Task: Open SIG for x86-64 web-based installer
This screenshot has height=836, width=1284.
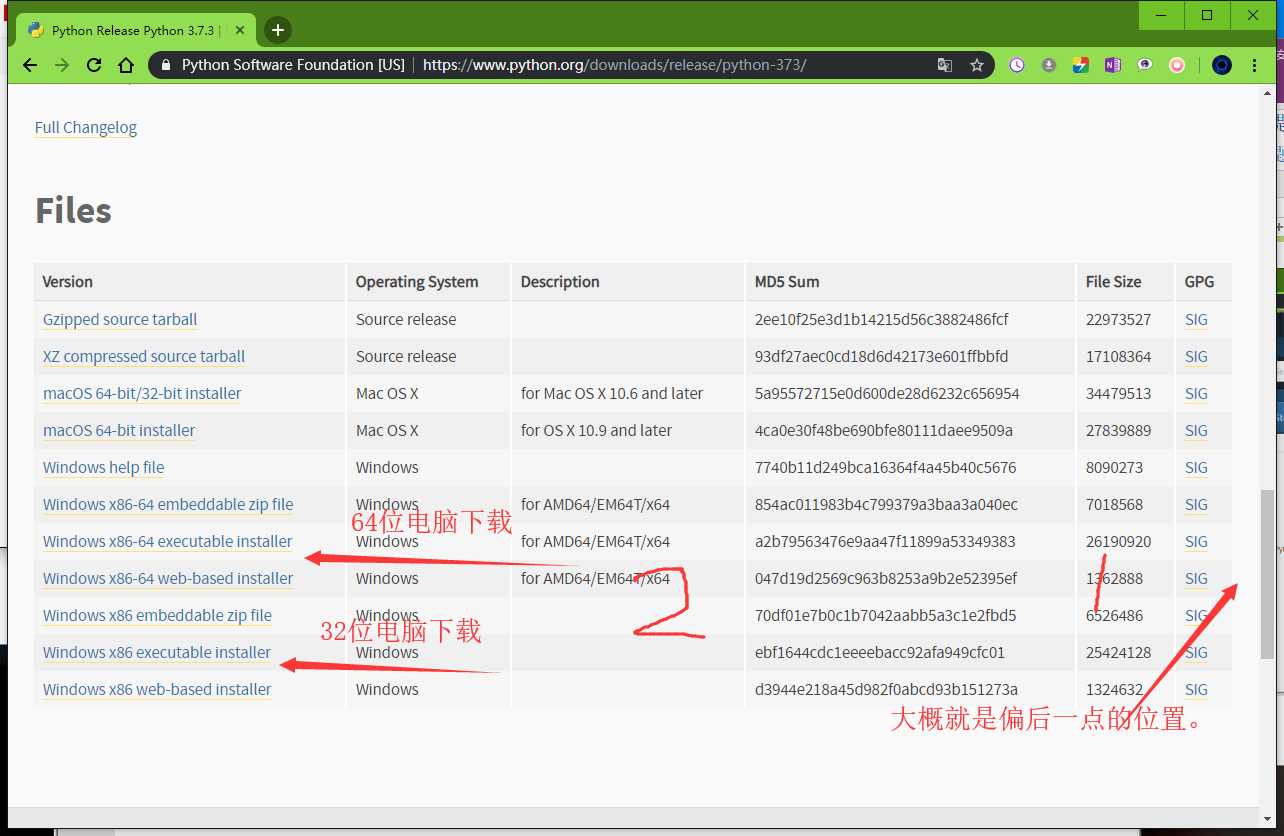Action: 1196,579
